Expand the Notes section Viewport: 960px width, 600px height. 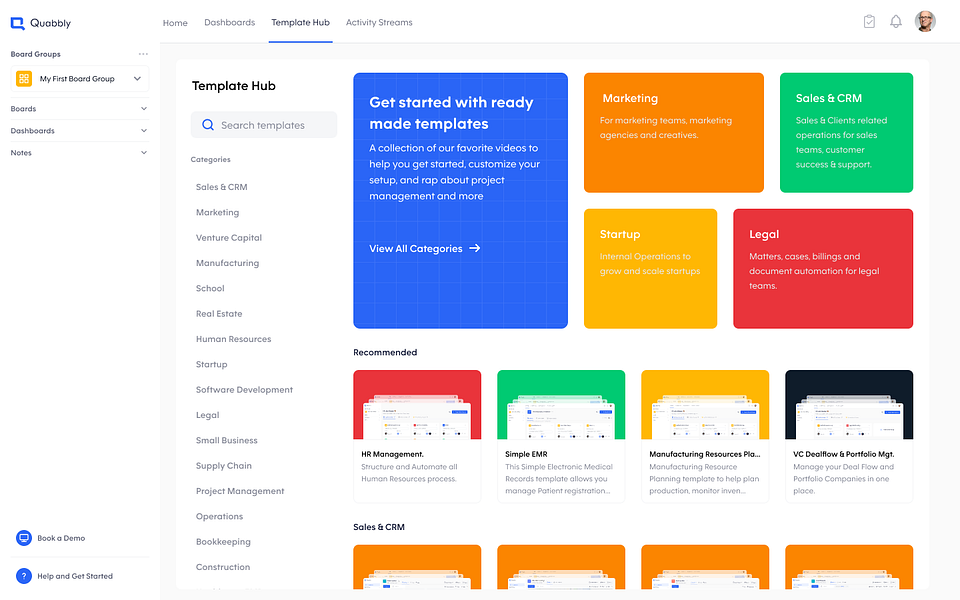point(79,152)
